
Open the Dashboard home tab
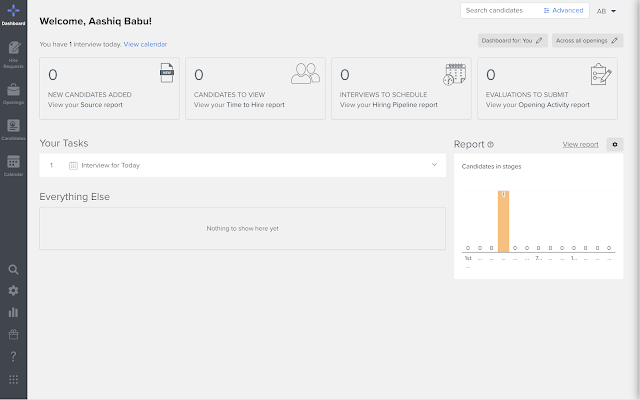pyautogui.click(x=13, y=15)
